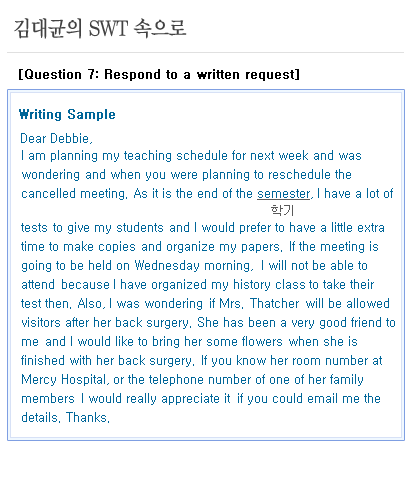The height and width of the screenshot is (480, 410).
Task: Click the underlined word "semester"
Action: pos(284,194)
